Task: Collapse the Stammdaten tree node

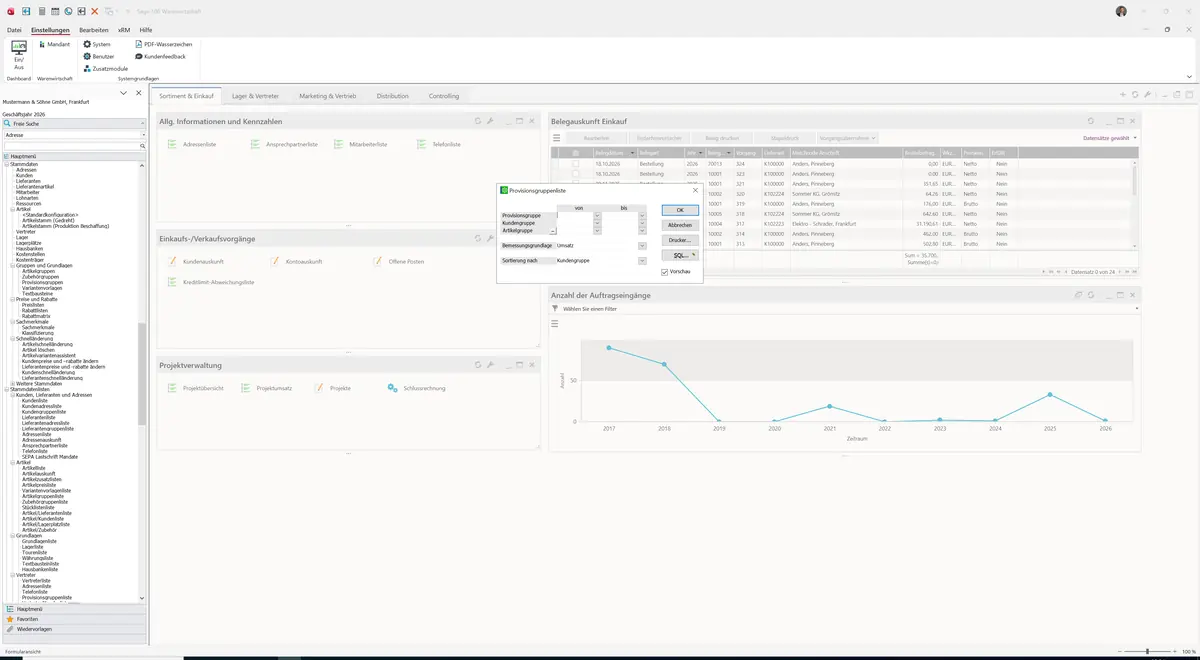Action: (x=6, y=164)
